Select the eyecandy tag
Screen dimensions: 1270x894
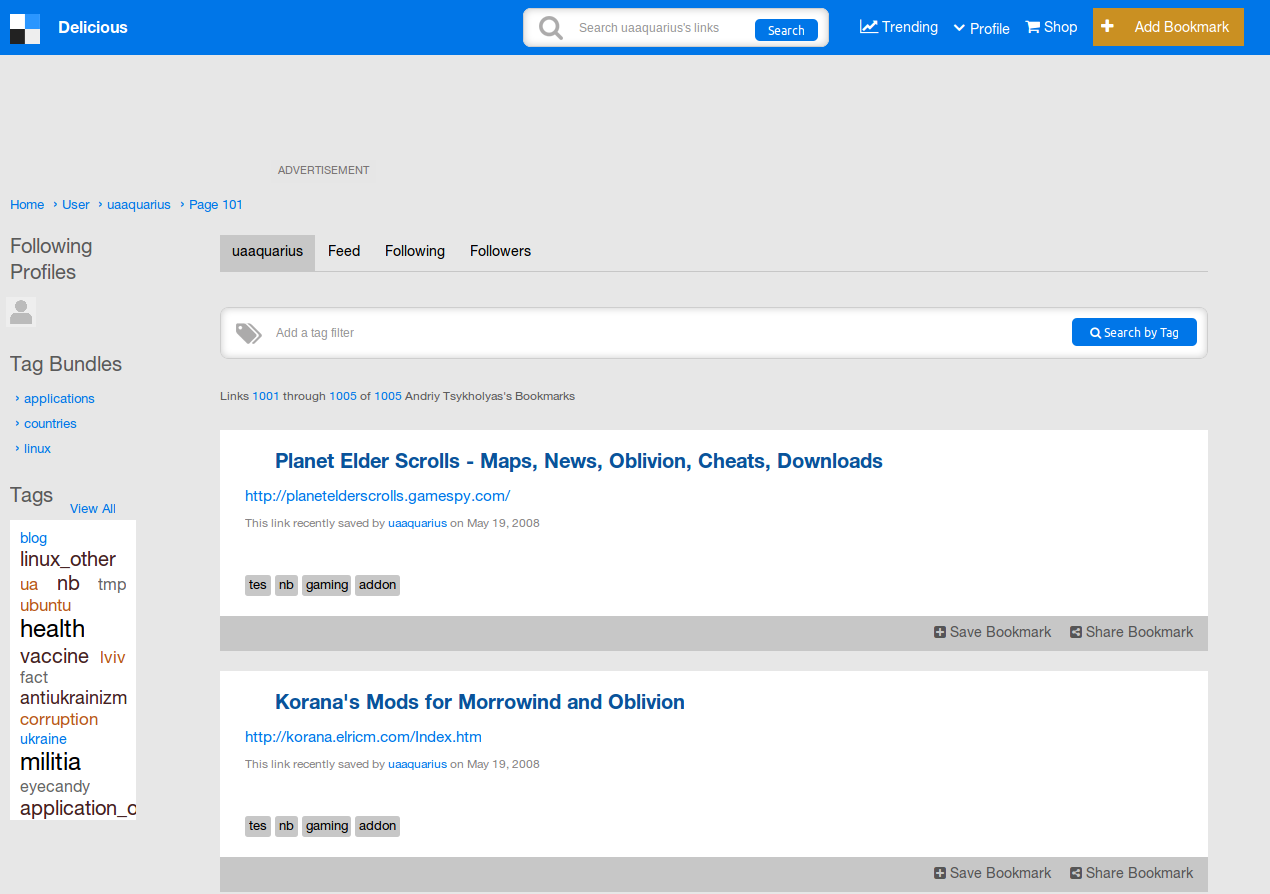tap(55, 787)
